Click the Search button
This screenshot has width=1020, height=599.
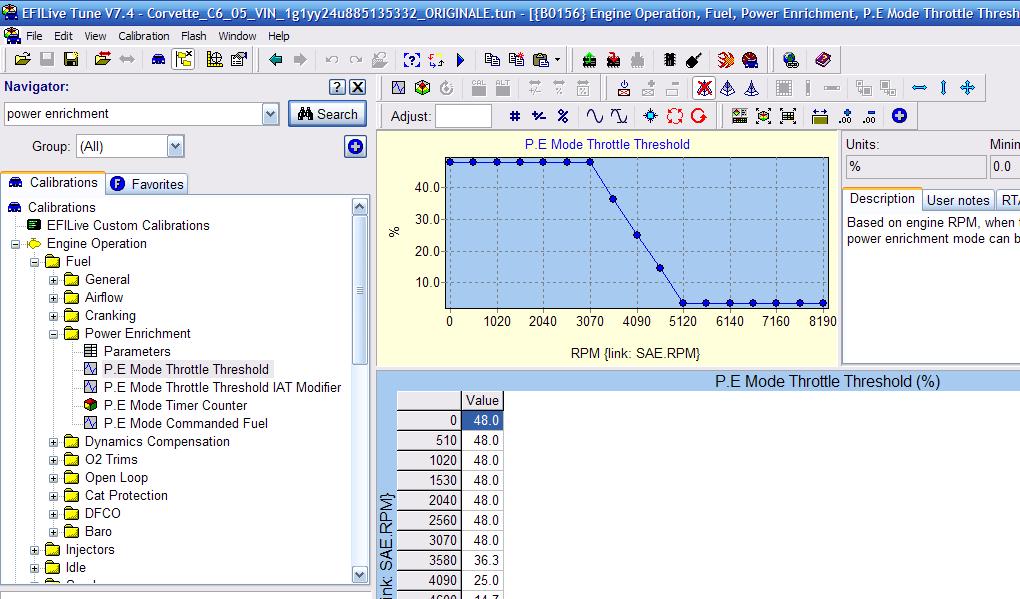click(x=328, y=114)
